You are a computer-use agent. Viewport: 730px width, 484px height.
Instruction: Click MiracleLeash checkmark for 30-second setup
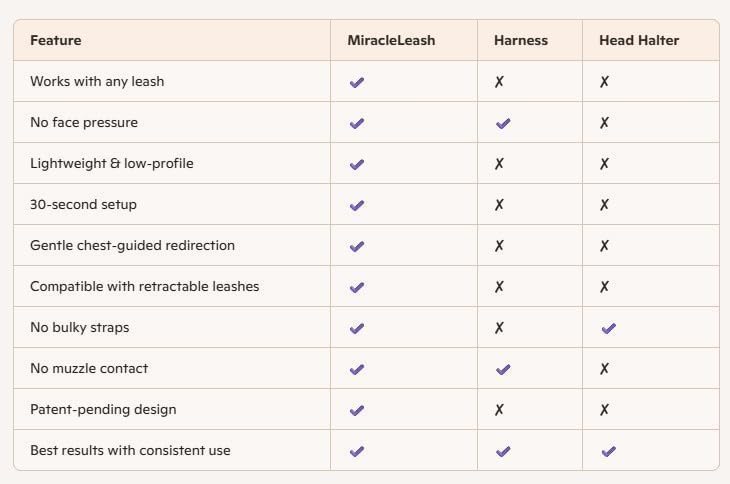click(357, 205)
